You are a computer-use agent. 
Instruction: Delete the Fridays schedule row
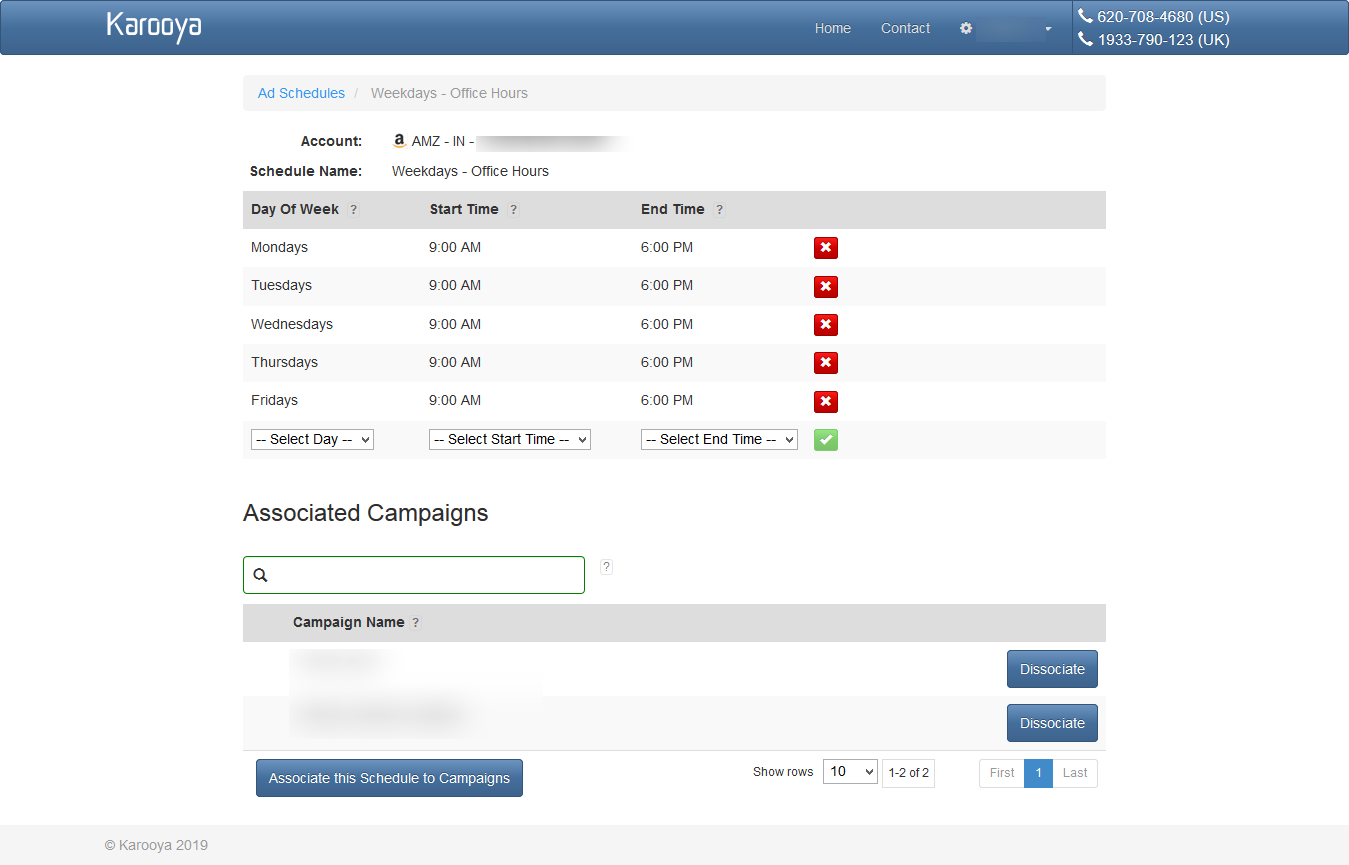825,402
